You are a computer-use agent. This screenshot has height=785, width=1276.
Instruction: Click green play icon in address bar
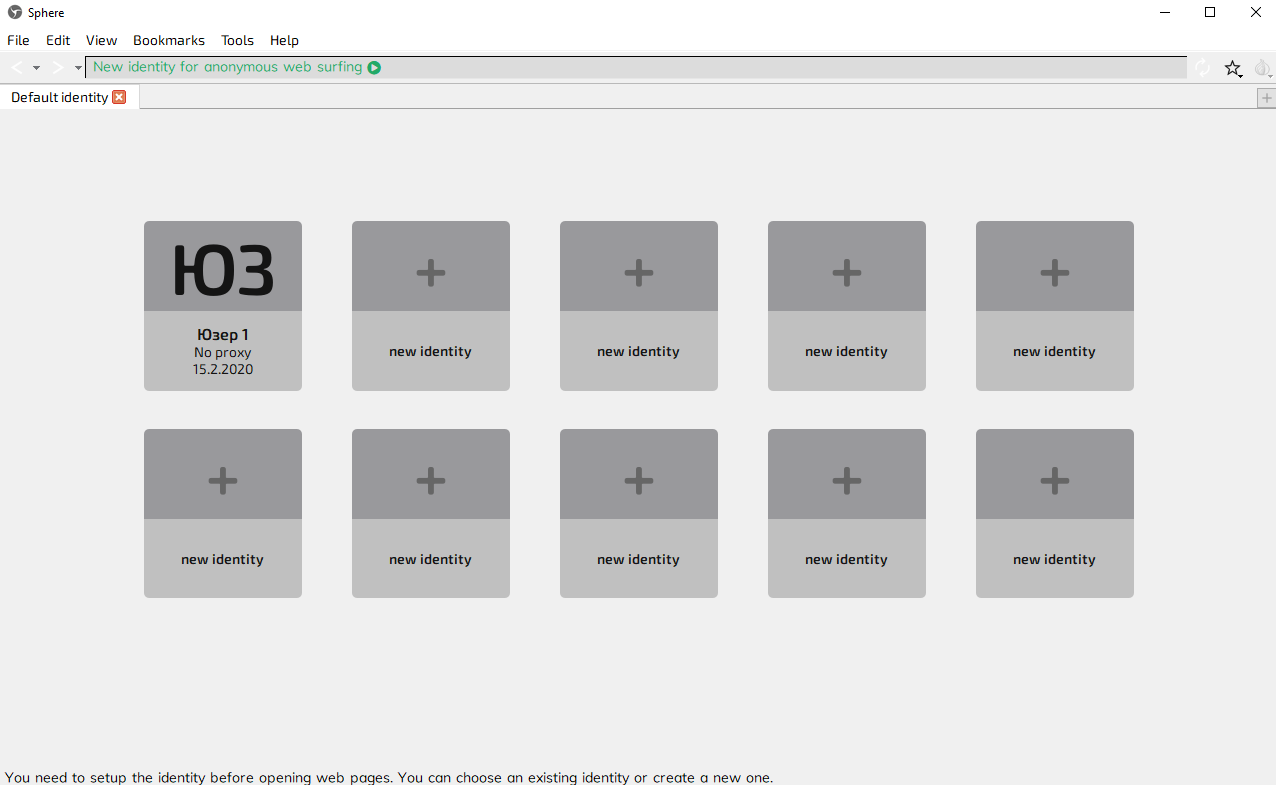point(374,68)
